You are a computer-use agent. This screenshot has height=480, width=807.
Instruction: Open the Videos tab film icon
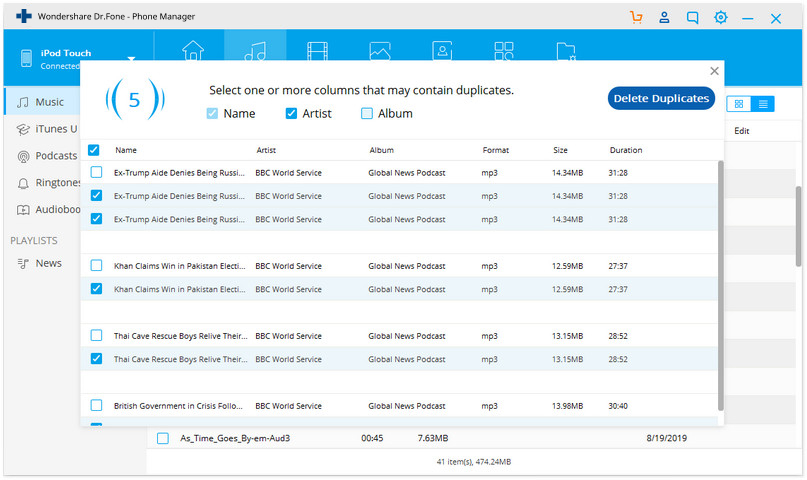click(x=318, y=51)
